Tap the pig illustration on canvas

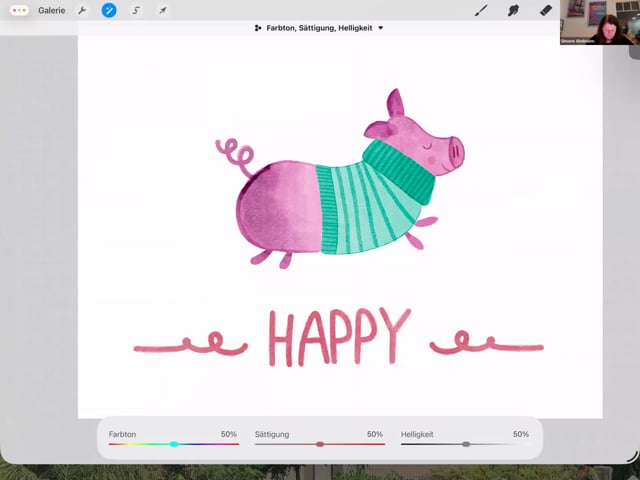pos(340,179)
